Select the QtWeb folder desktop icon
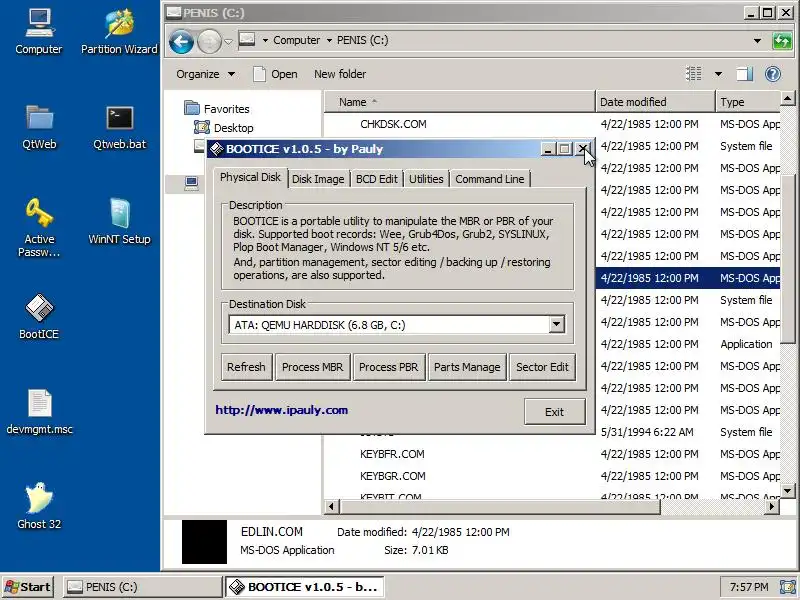The height and width of the screenshot is (600, 800). pos(39,127)
